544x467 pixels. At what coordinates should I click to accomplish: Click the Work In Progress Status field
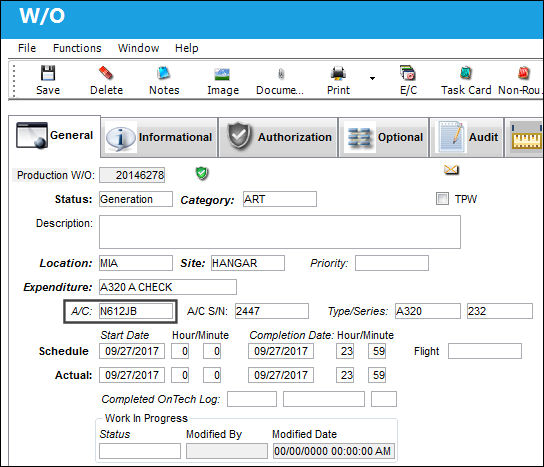pyautogui.click(x=140, y=451)
